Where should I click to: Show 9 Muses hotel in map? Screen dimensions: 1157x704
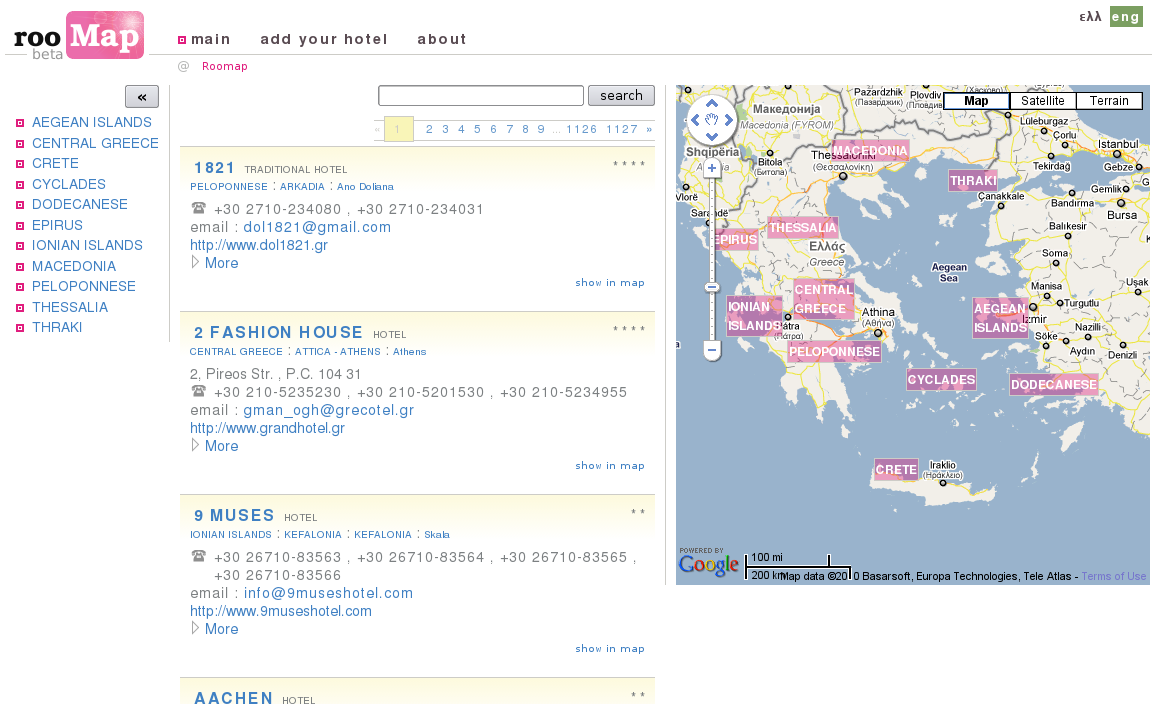point(610,649)
